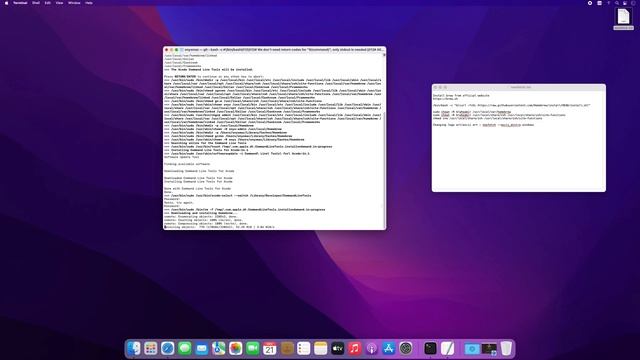
Task: Open Contacts app in dock
Action: (x=287, y=349)
